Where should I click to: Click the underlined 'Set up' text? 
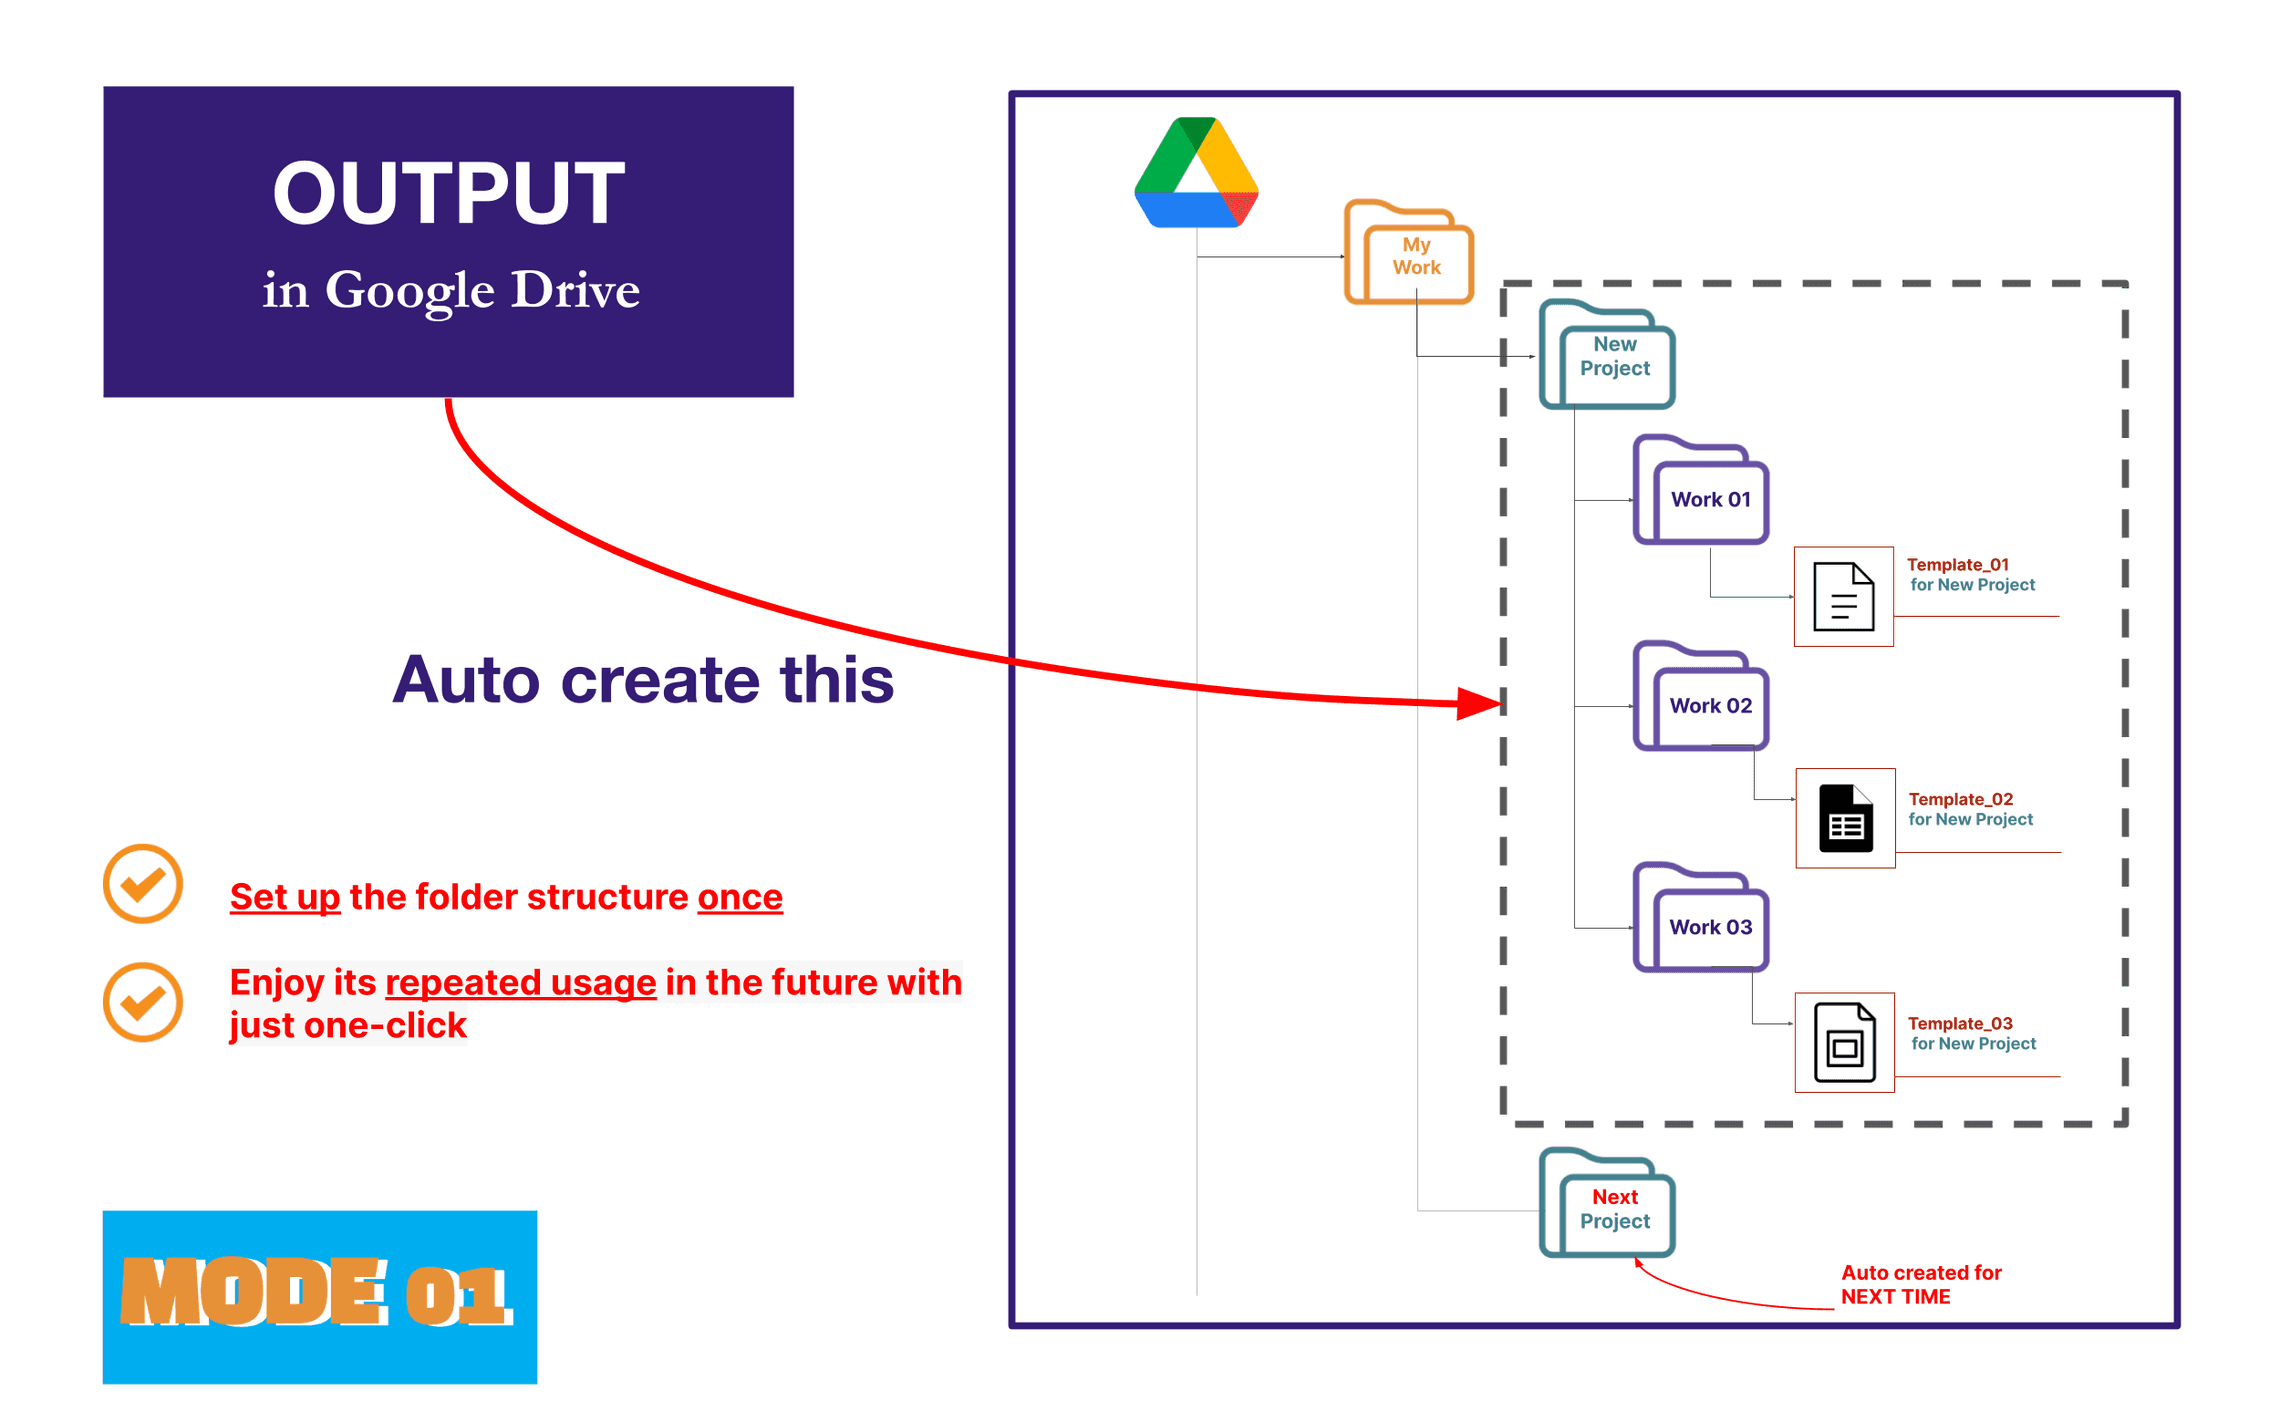tap(285, 897)
